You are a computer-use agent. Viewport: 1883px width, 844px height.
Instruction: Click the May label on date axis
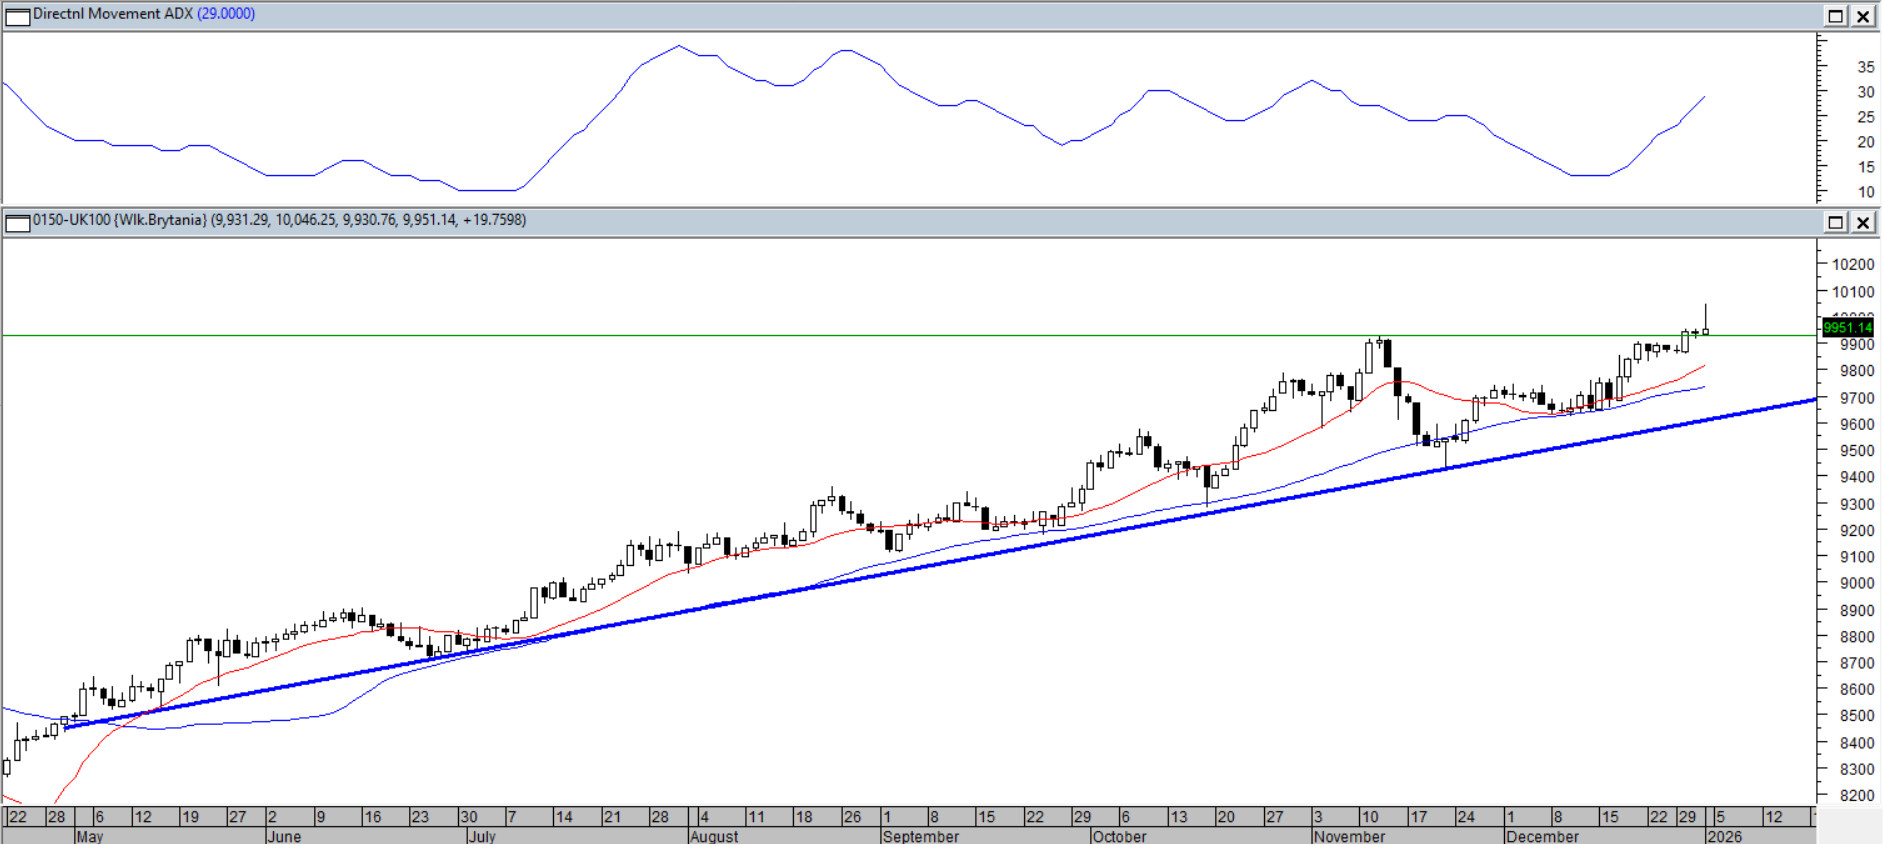click(90, 836)
